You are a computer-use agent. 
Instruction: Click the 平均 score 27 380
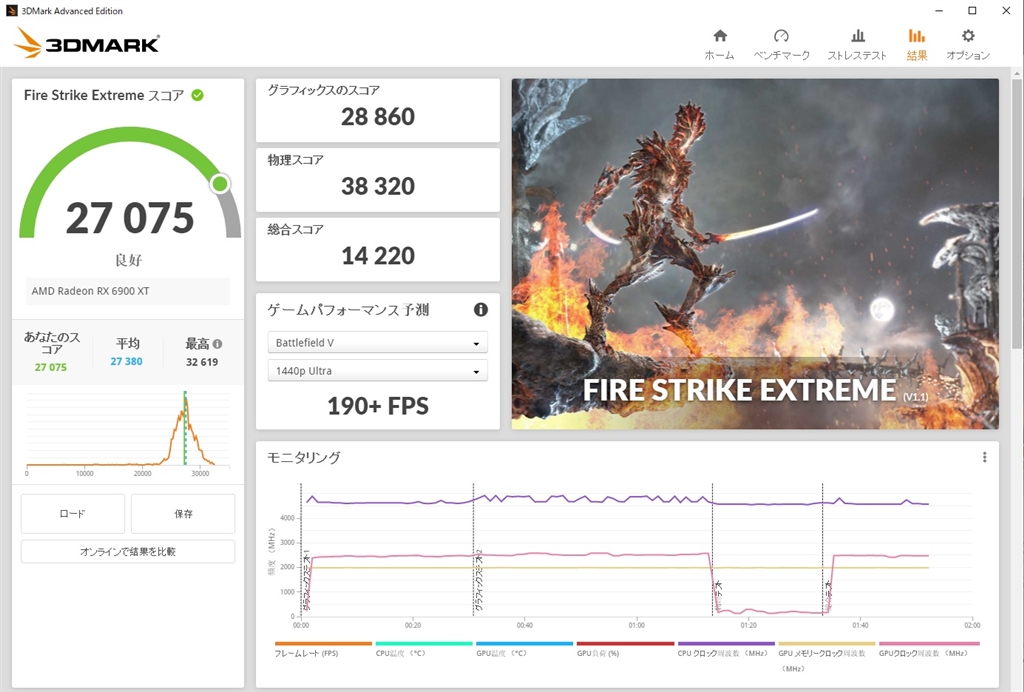126,362
